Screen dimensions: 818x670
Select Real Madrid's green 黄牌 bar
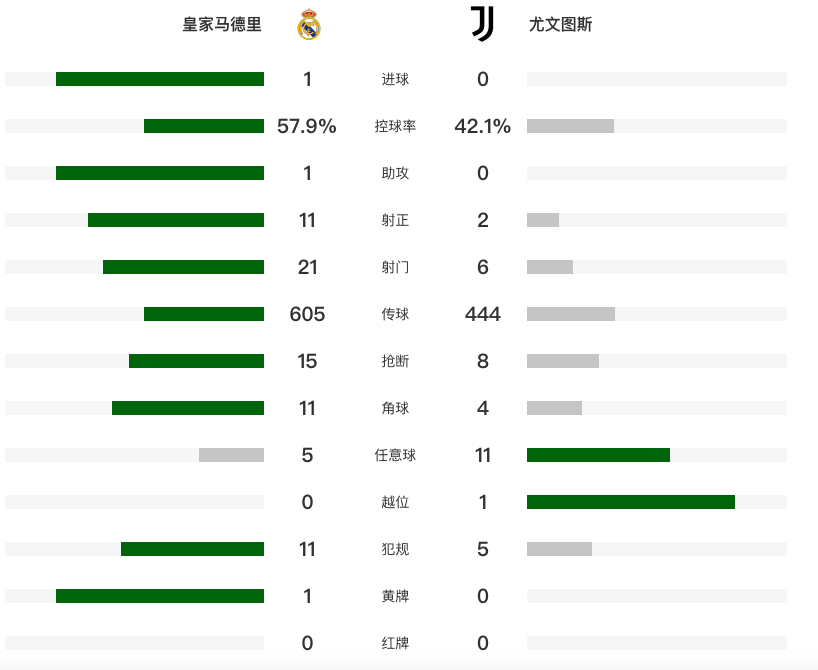point(160,596)
